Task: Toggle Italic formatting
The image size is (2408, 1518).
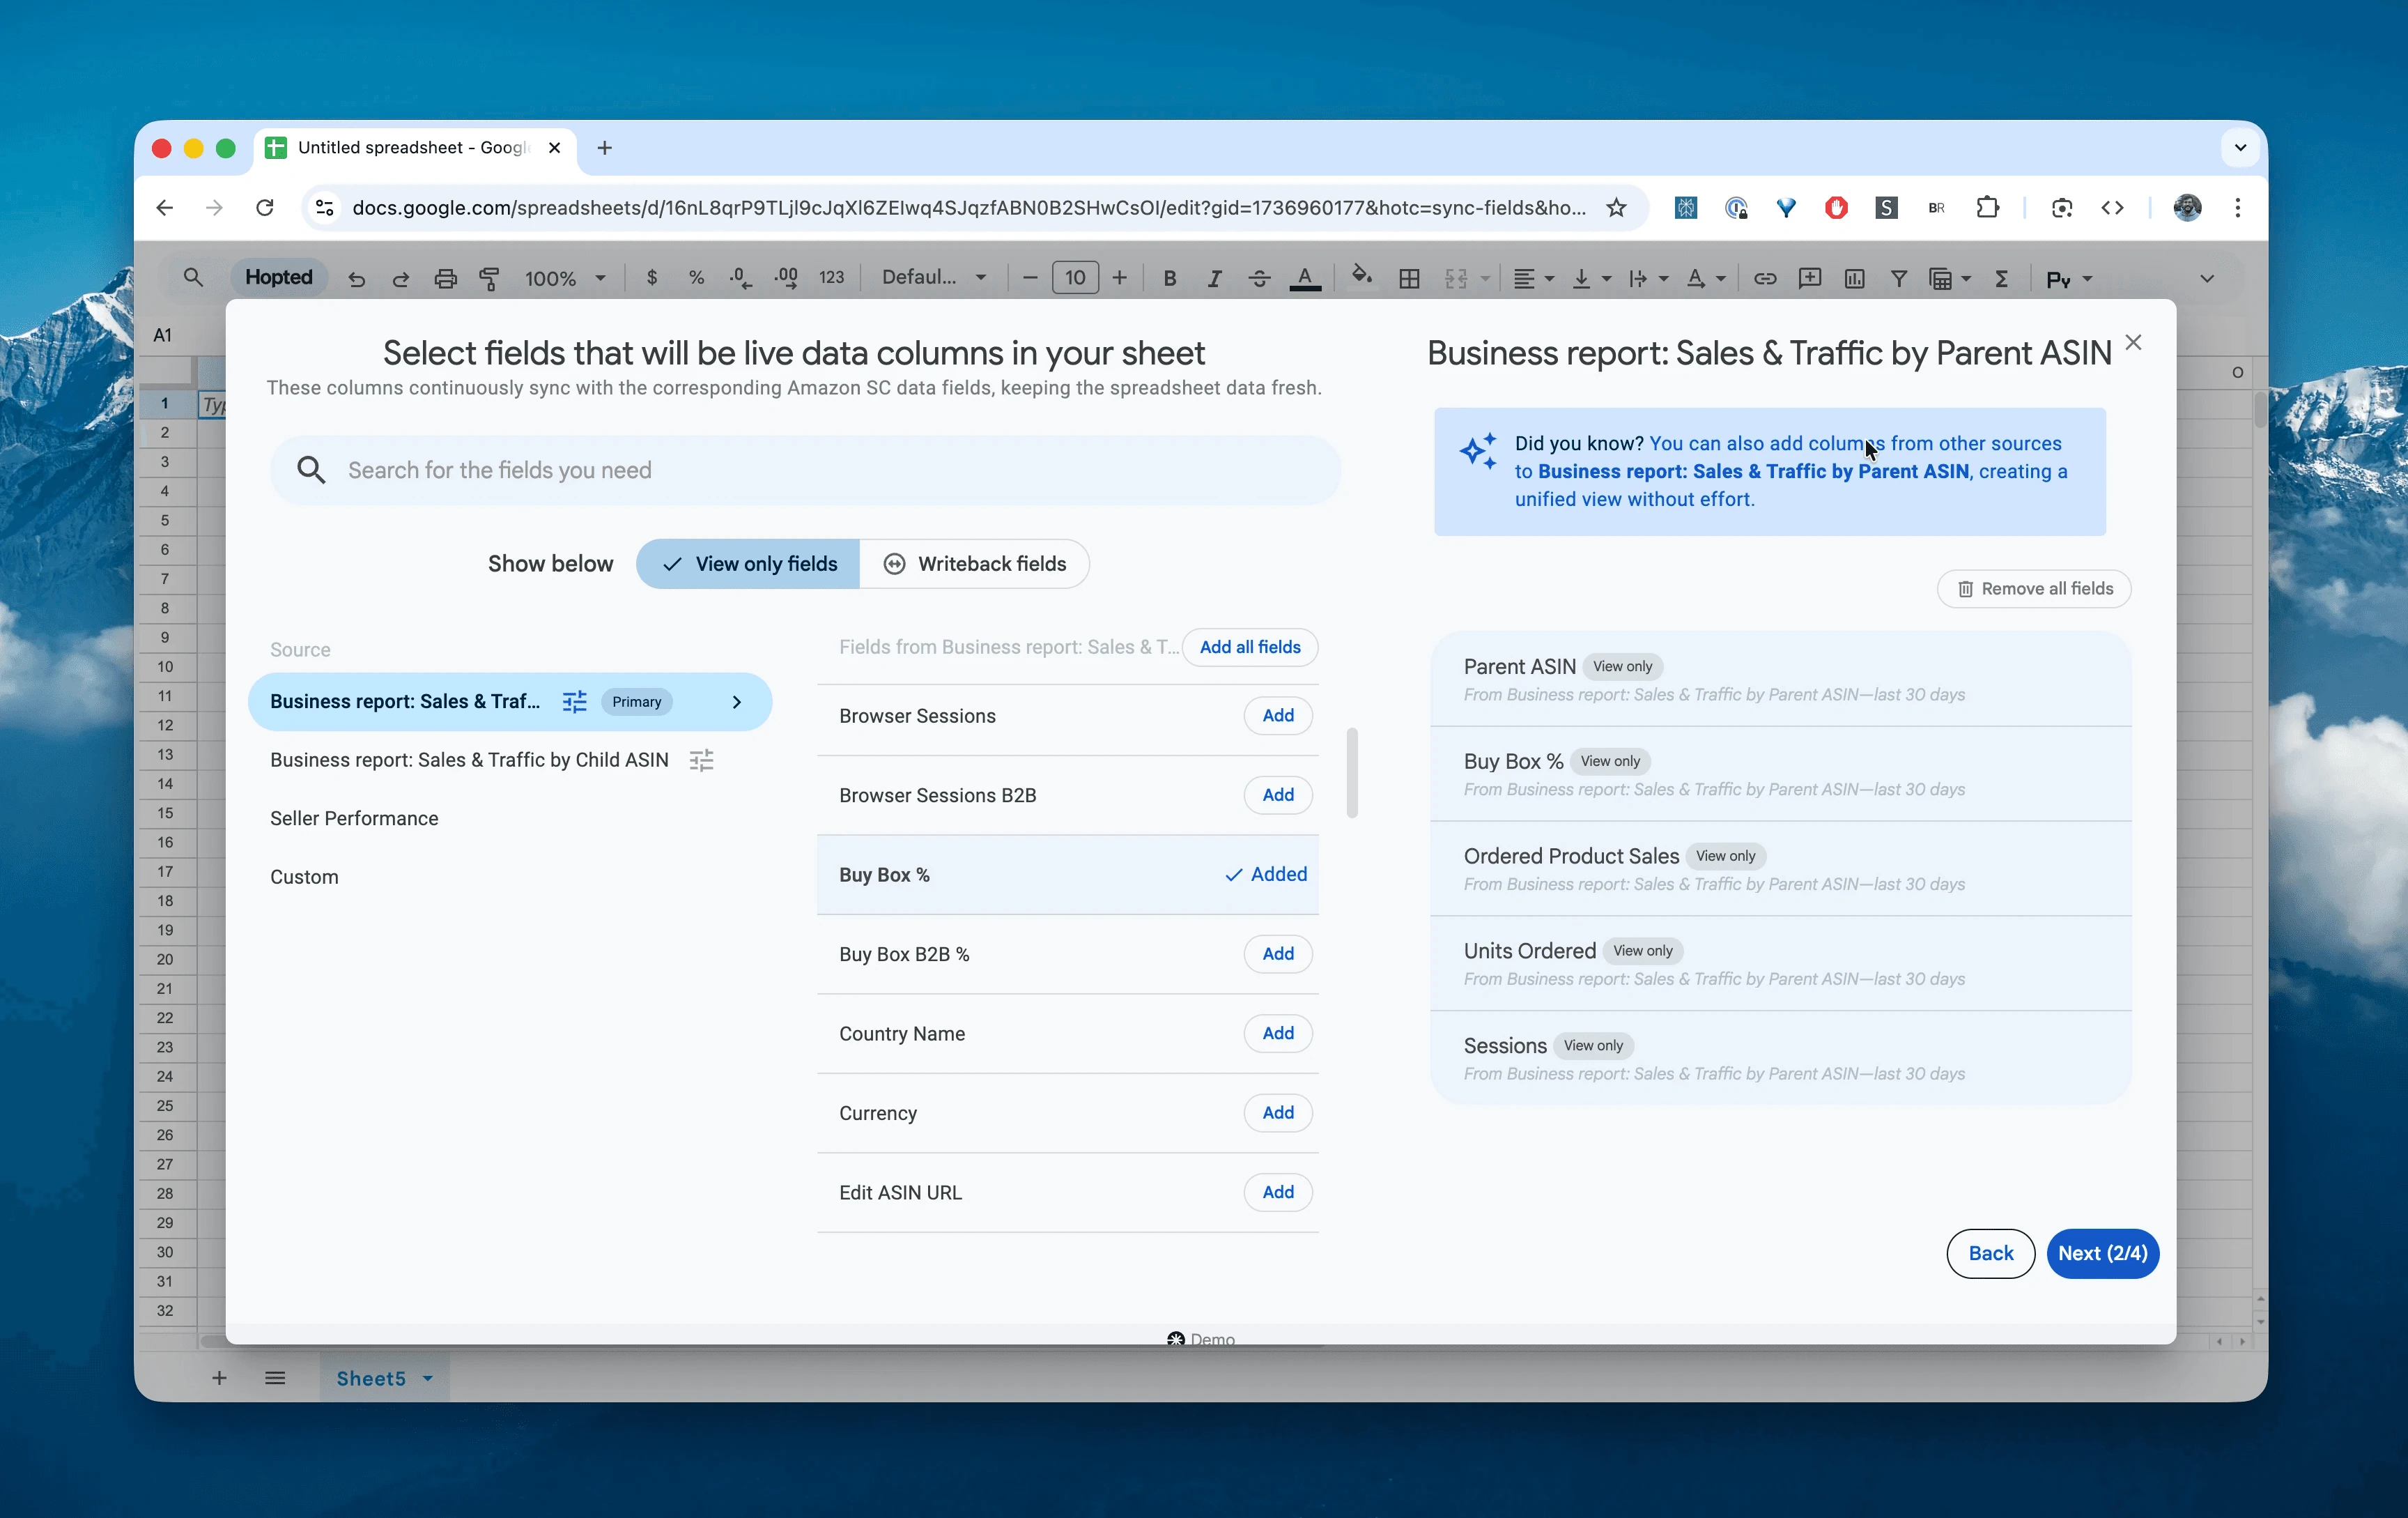Action: (1214, 279)
